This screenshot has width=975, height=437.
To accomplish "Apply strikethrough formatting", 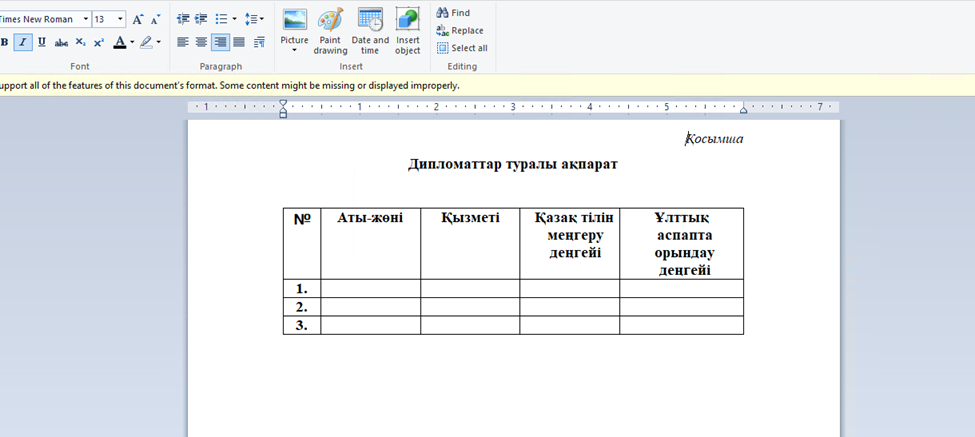I will [61, 42].
